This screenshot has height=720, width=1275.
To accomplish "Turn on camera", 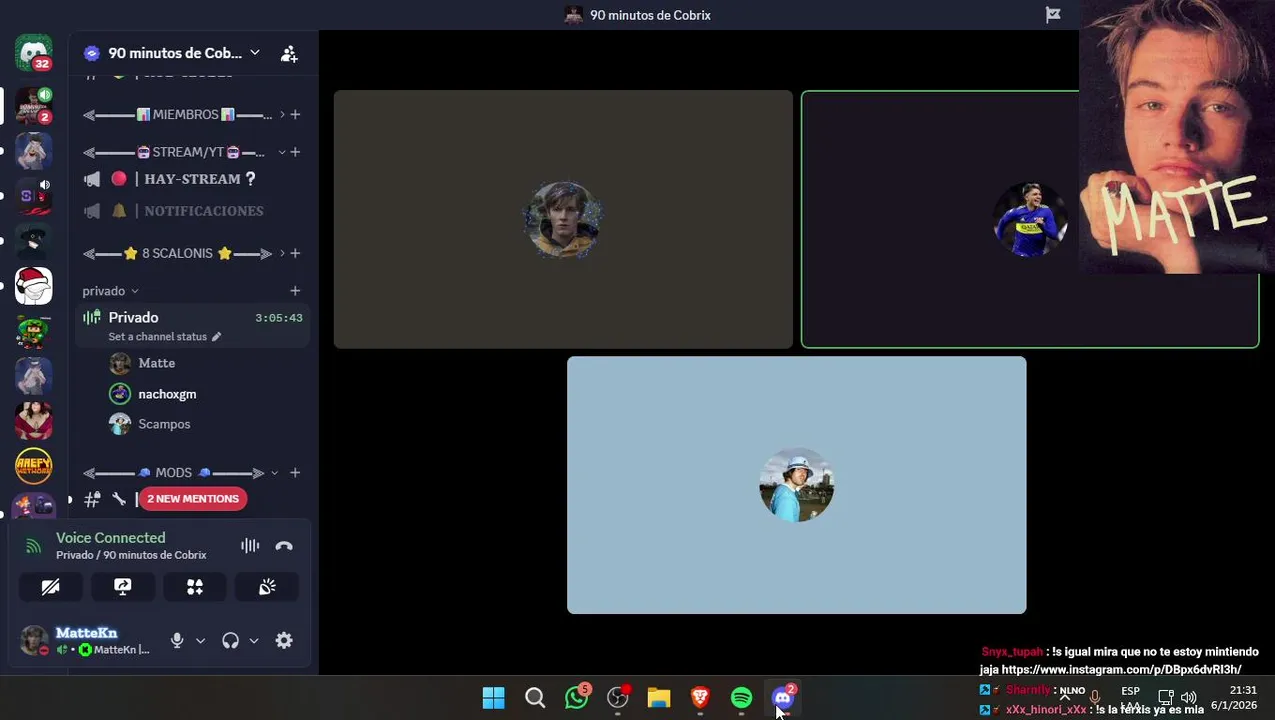I will [x=50, y=587].
